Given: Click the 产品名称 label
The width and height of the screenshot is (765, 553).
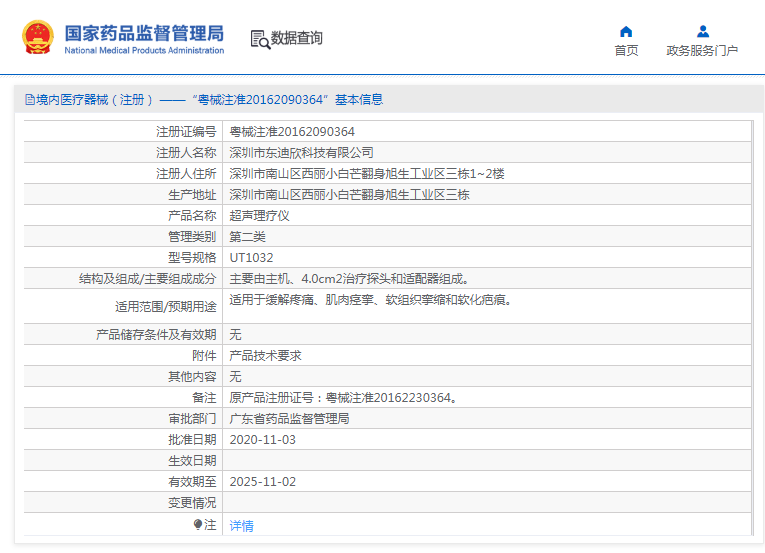Looking at the screenshot, I should click(192, 216).
